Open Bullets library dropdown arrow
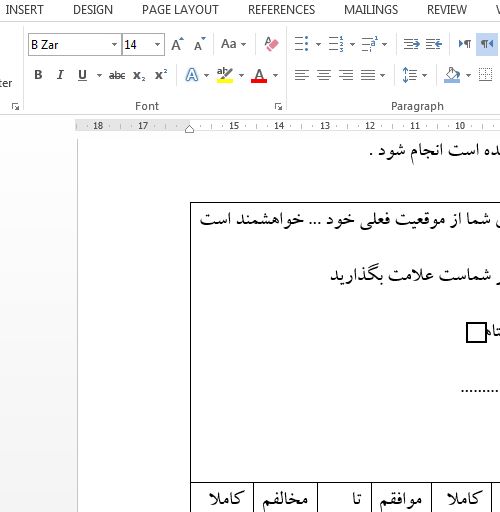This screenshot has height=512, width=500. point(318,44)
